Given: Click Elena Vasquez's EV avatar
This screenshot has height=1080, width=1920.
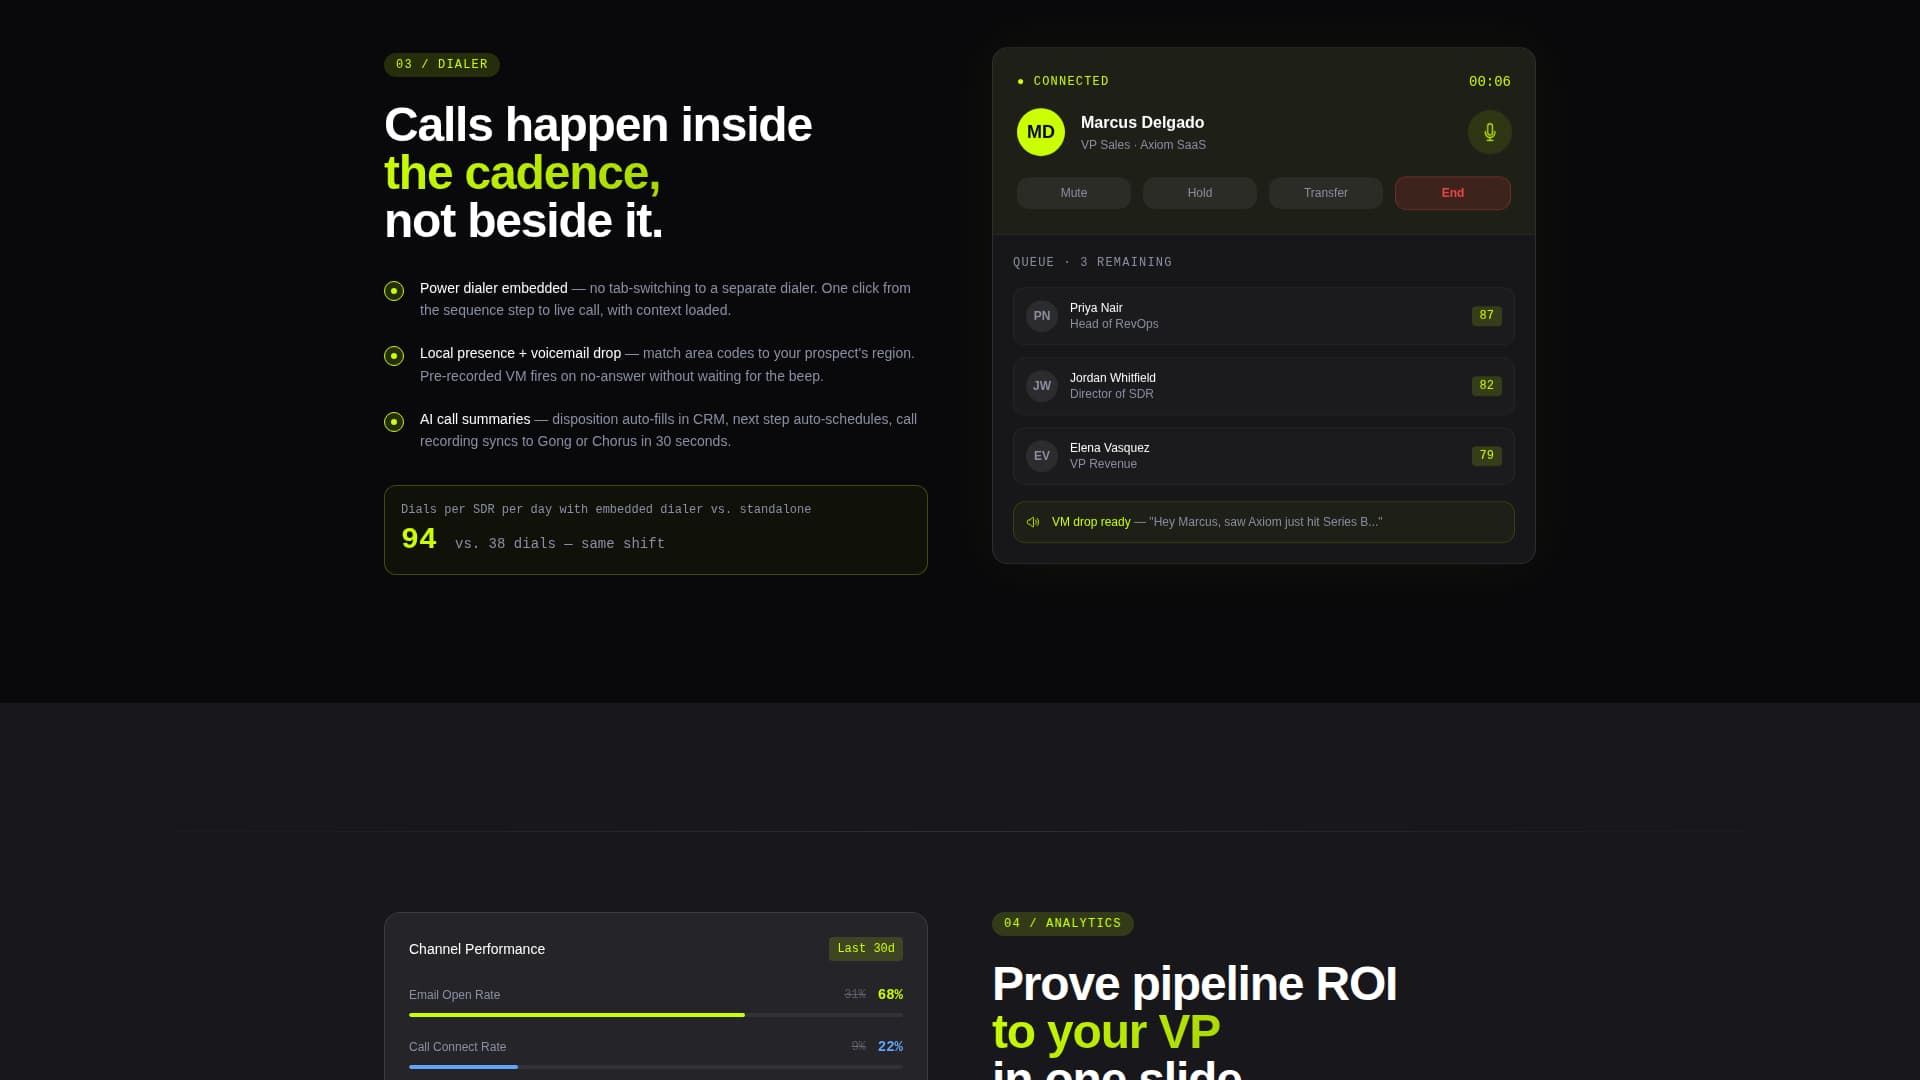Looking at the screenshot, I should pyautogui.click(x=1041, y=455).
